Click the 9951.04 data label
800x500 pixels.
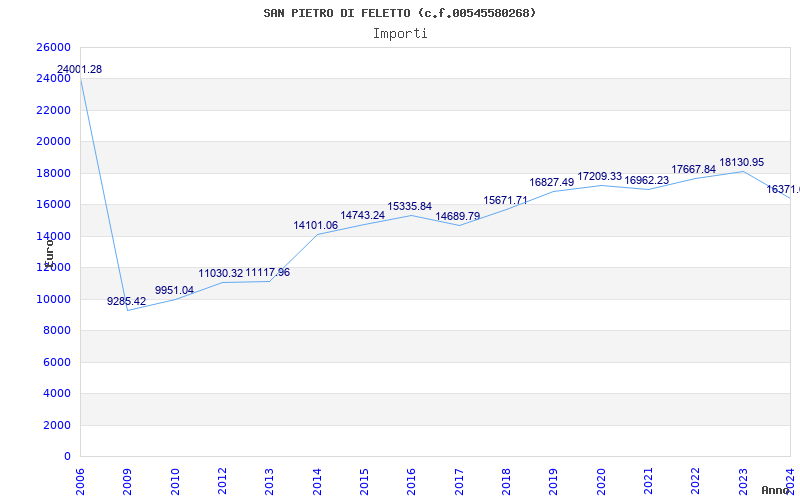tap(174, 290)
